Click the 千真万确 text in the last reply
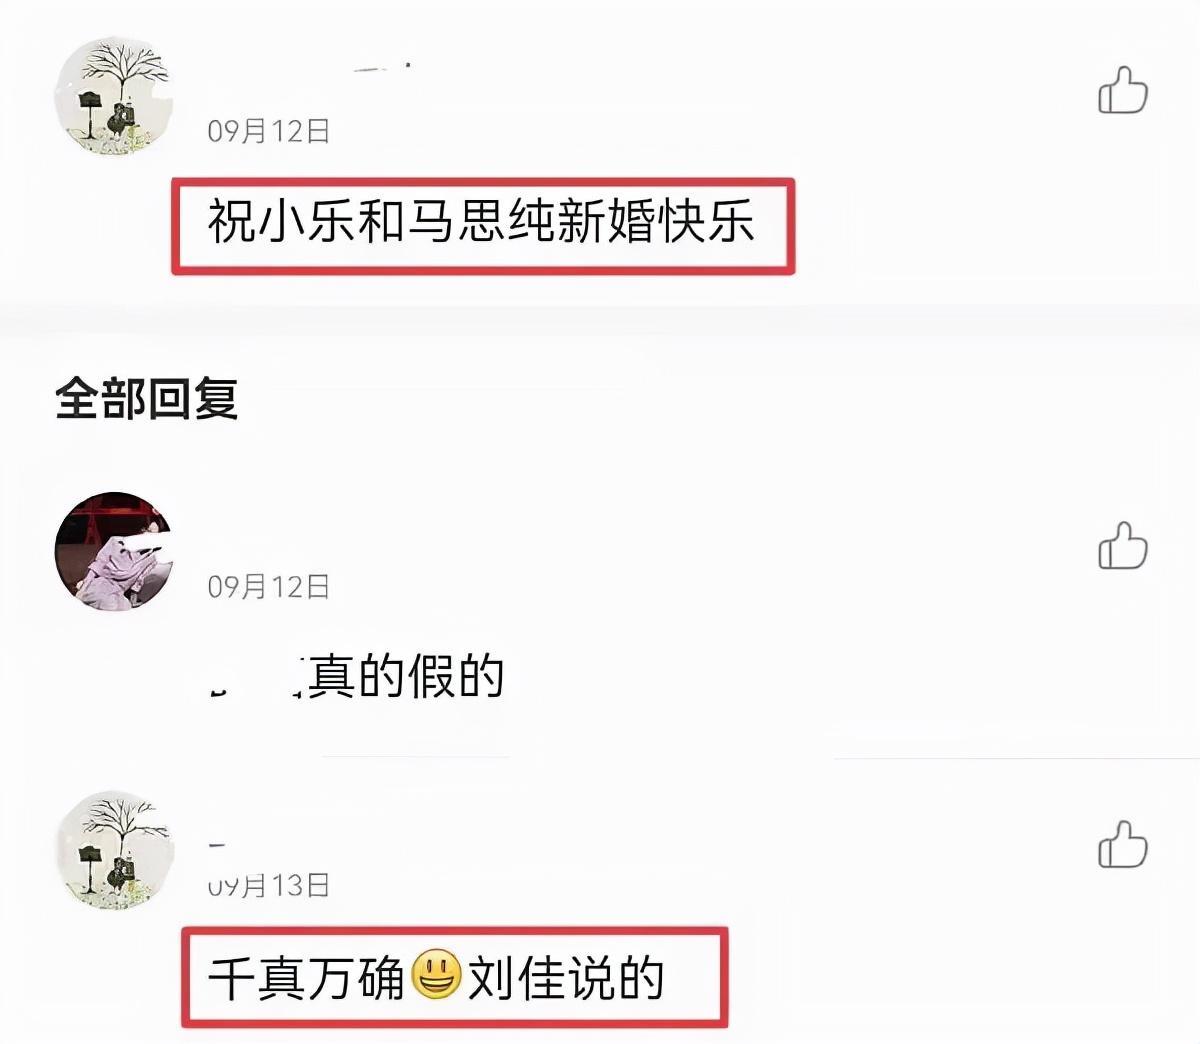 point(306,977)
